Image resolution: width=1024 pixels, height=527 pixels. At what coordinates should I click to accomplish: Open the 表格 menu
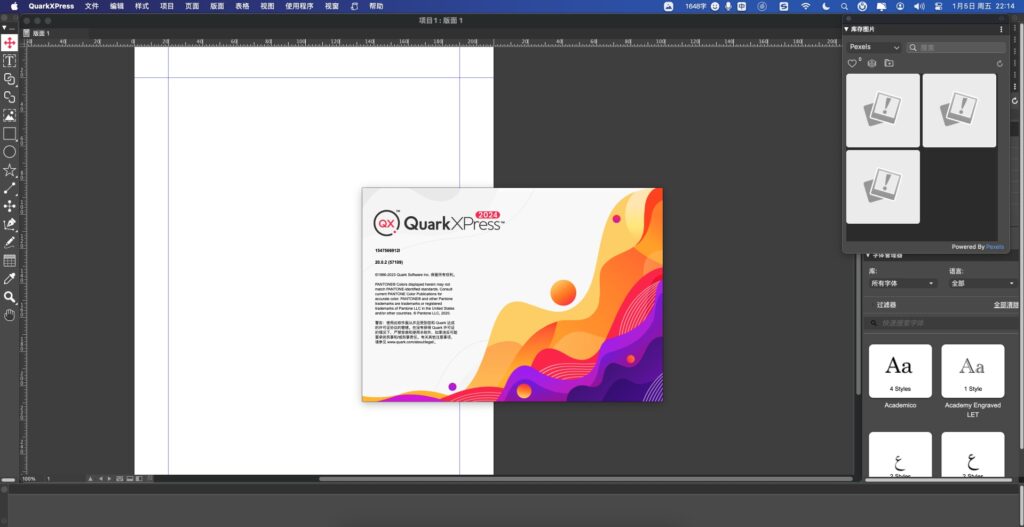click(x=242, y=6)
